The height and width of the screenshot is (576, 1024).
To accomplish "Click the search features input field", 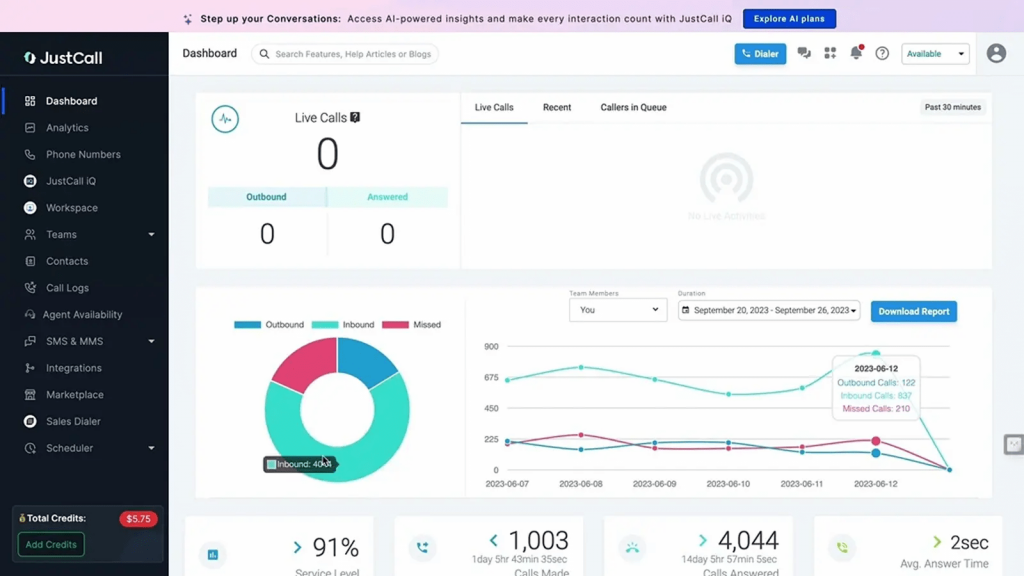I will click(x=352, y=54).
